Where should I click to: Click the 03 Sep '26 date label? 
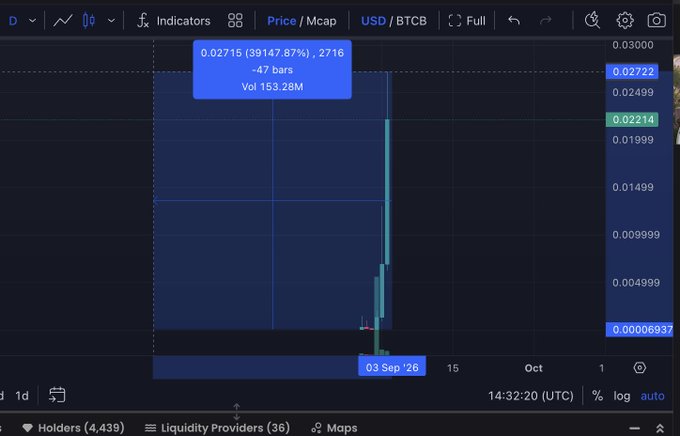pyautogui.click(x=392, y=368)
